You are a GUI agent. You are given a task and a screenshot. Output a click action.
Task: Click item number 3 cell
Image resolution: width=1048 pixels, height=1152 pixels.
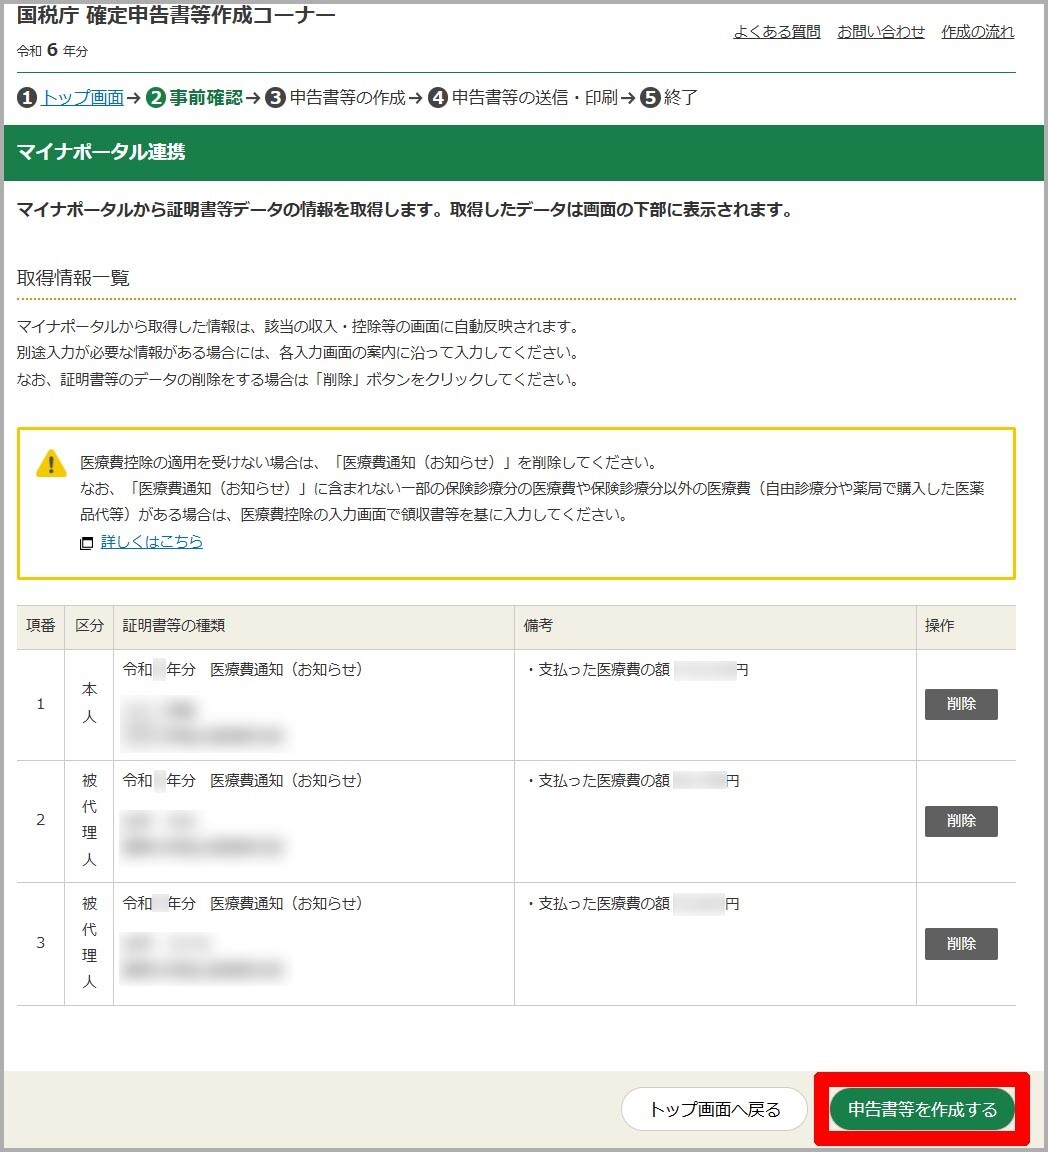[40, 943]
